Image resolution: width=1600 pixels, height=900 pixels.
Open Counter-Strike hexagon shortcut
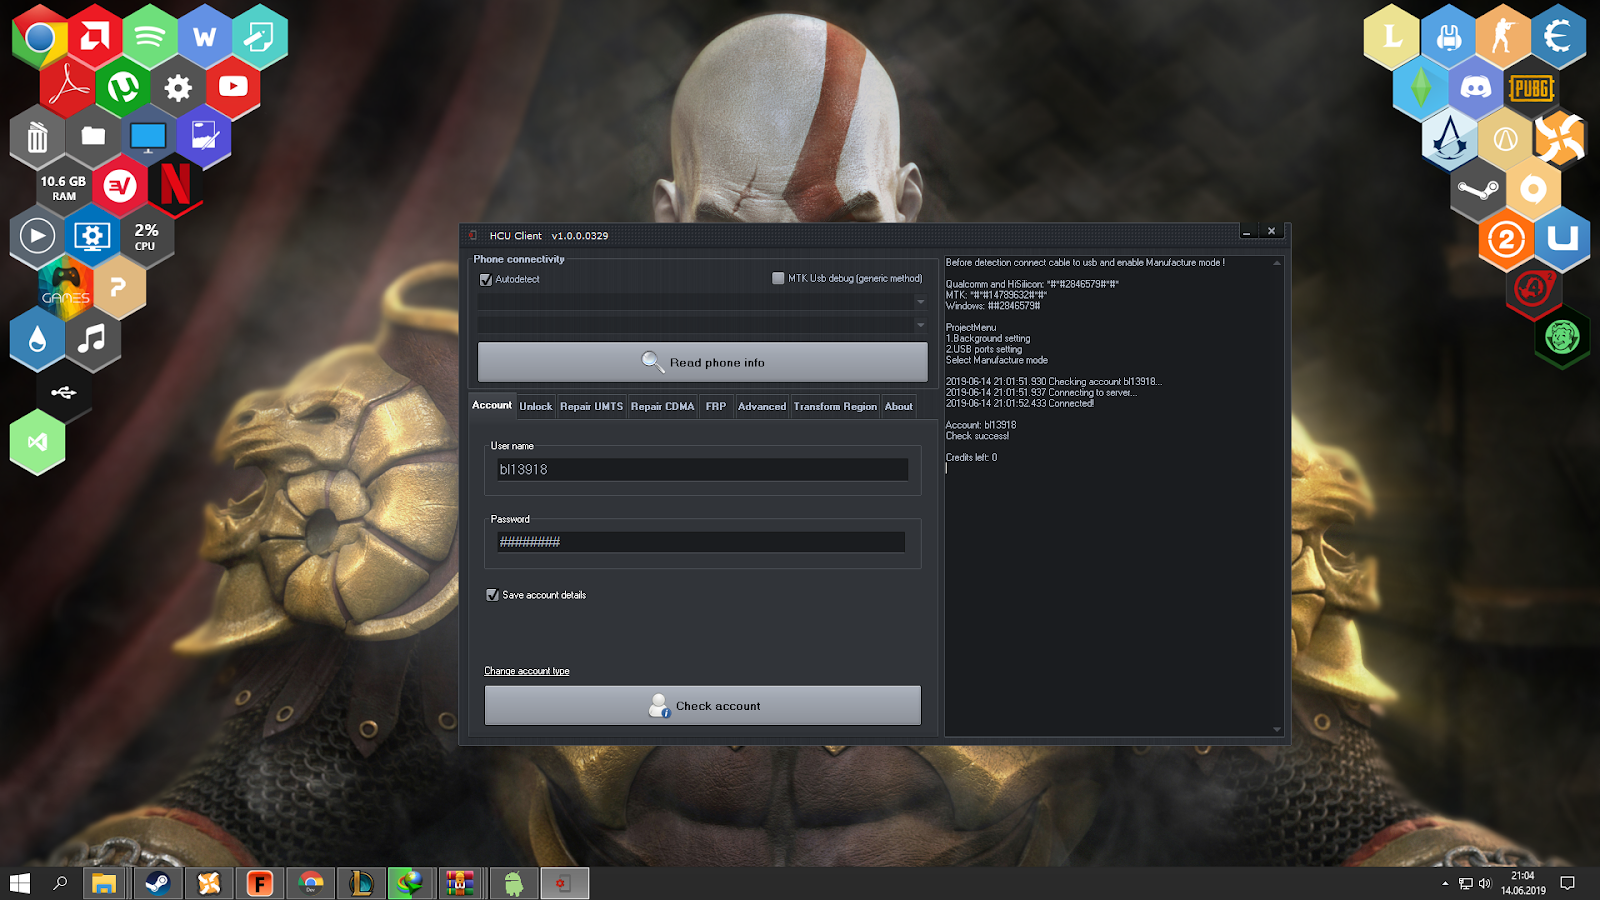coord(1503,38)
